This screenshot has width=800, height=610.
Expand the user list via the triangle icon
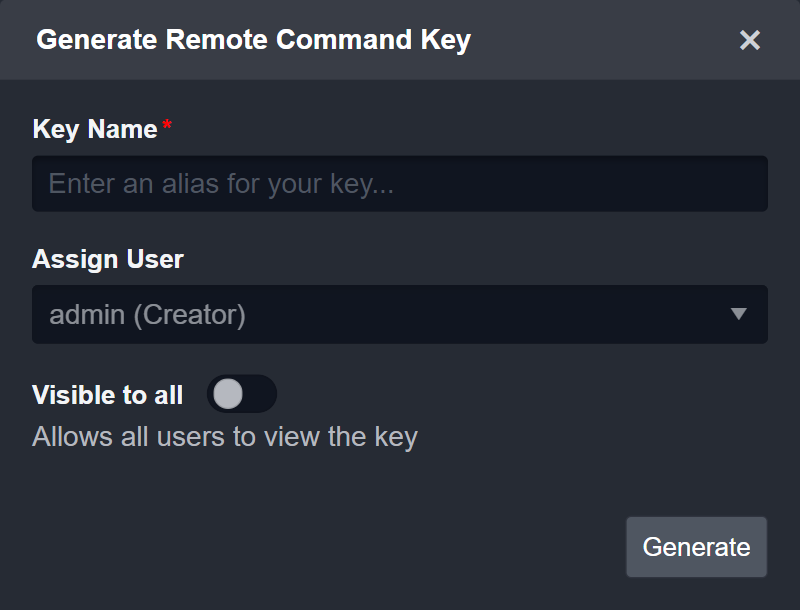click(x=739, y=314)
